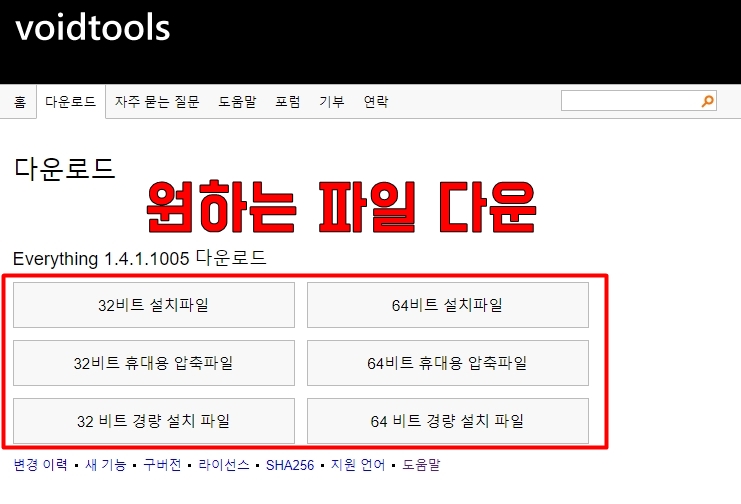Open the 자주 묻는 질문 tab
The height and width of the screenshot is (504, 741).
click(x=157, y=102)
